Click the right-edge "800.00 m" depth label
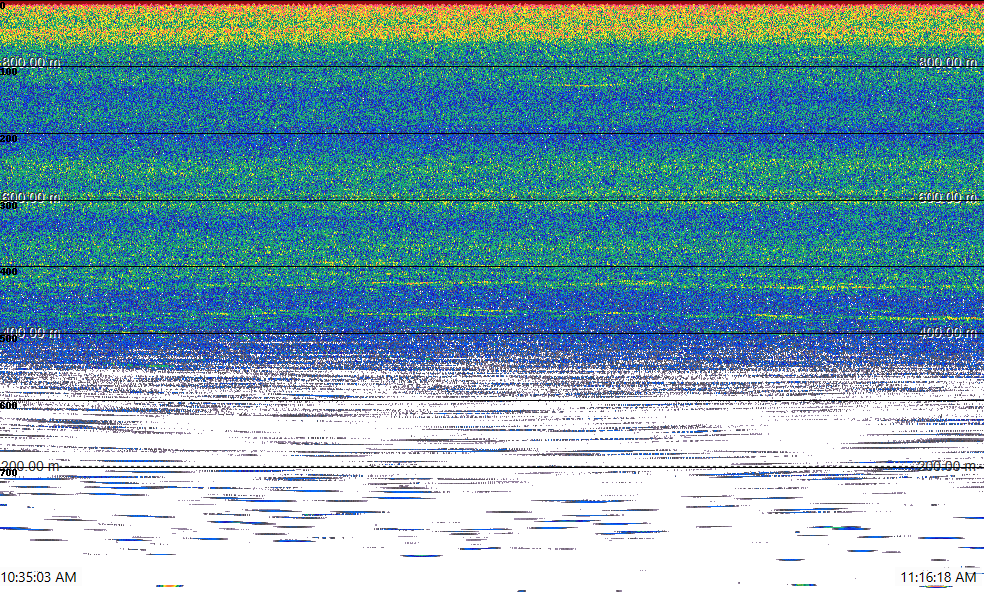Screen dimensions: 984x594 [948, 61]
